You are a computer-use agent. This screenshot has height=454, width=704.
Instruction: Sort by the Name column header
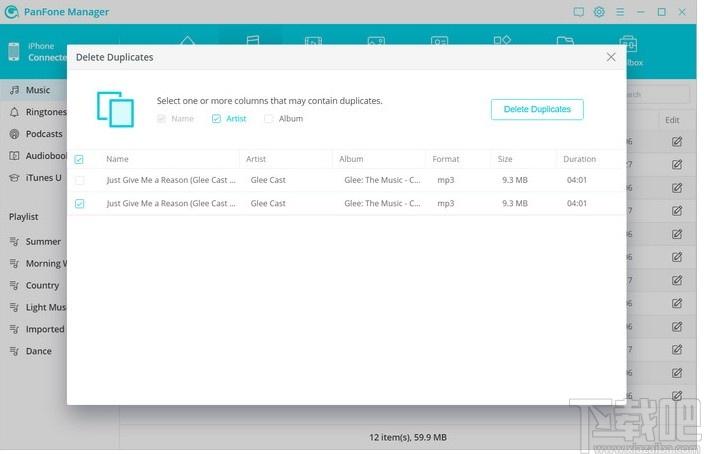(117, 159)
